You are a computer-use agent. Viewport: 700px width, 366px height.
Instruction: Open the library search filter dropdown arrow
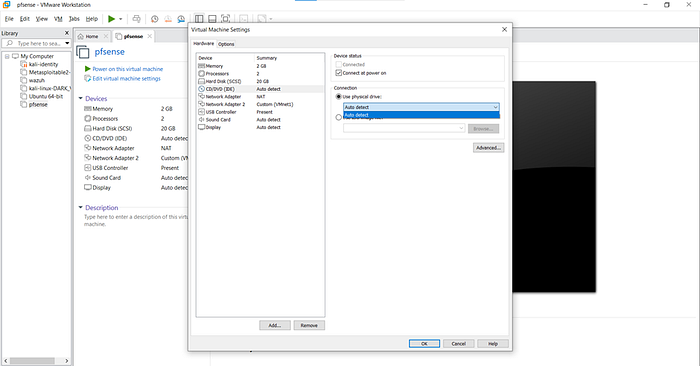tap(67, 43)
